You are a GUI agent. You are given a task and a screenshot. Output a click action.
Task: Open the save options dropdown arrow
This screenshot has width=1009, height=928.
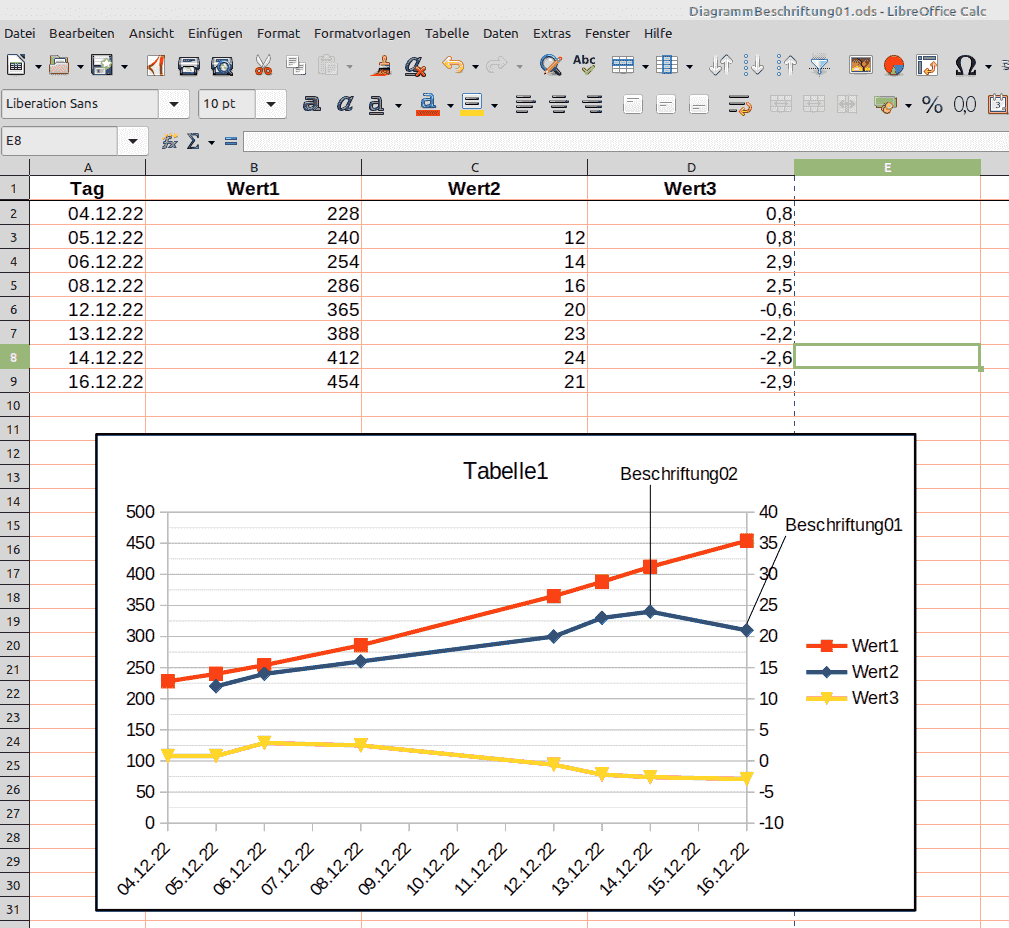pos(124,66)
